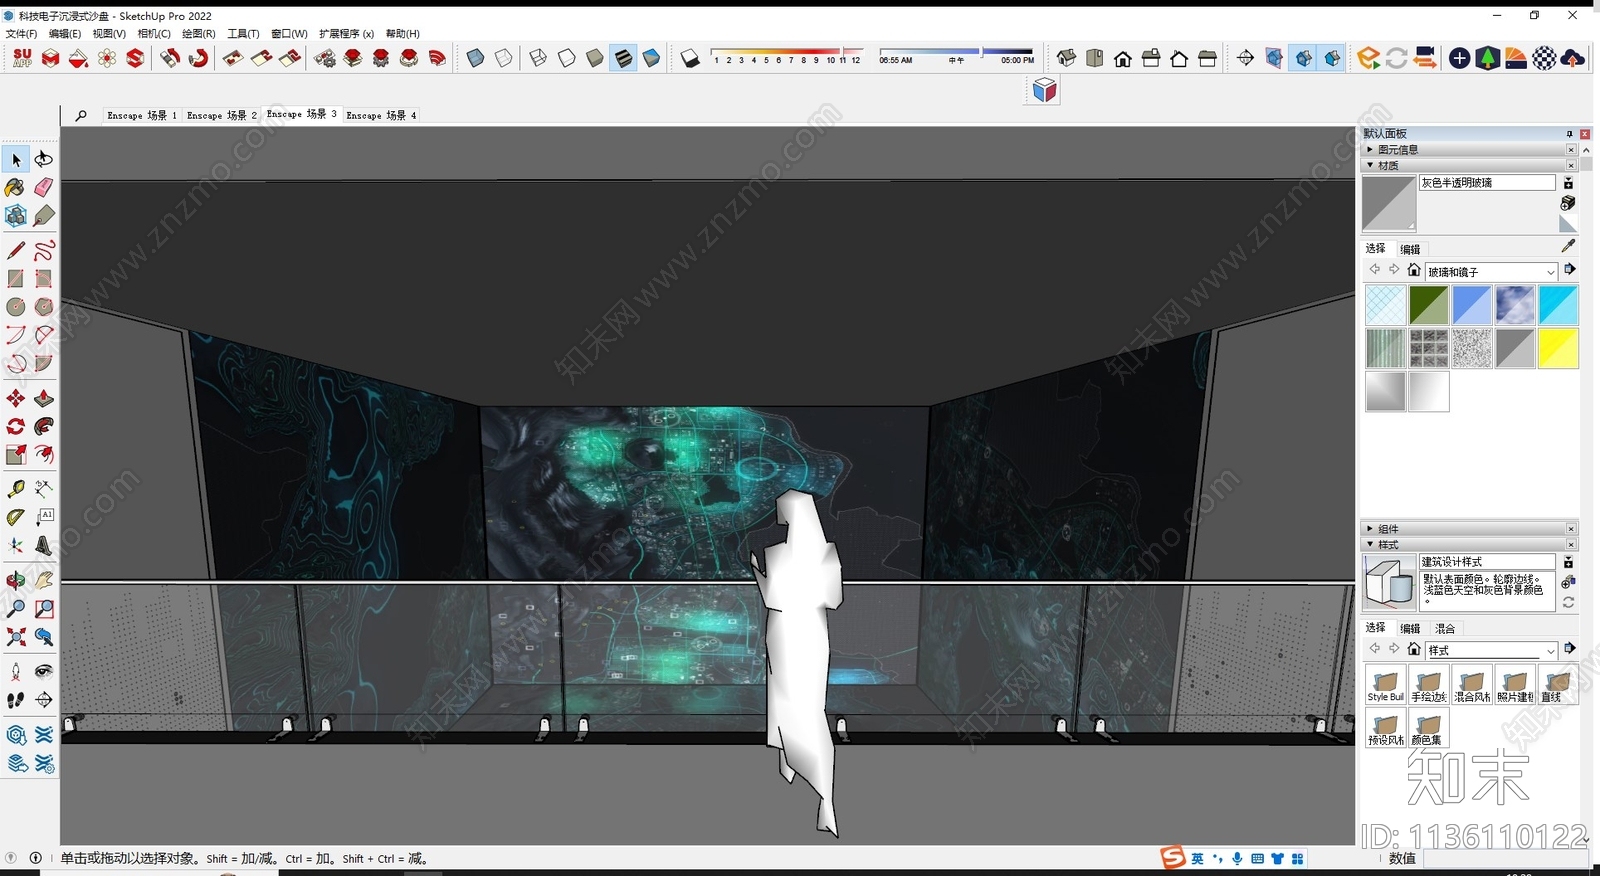The width and height of the screenshot is (1600, 876).
Task: Close the 材质 panel
Action: pyautogui.click(x=1571, y=166)
